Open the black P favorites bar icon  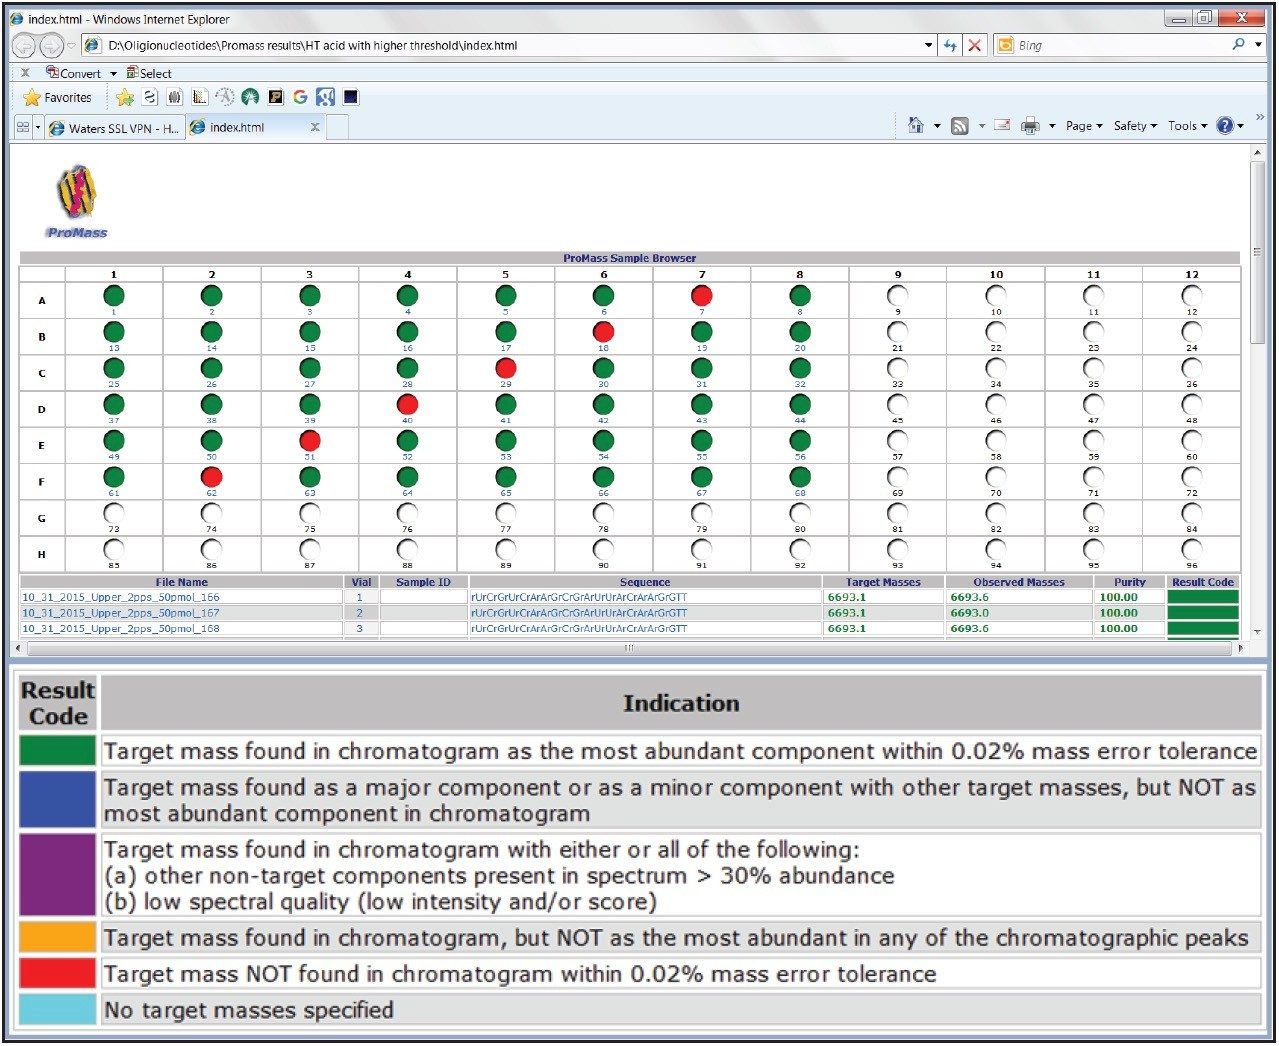coord(275,97)
